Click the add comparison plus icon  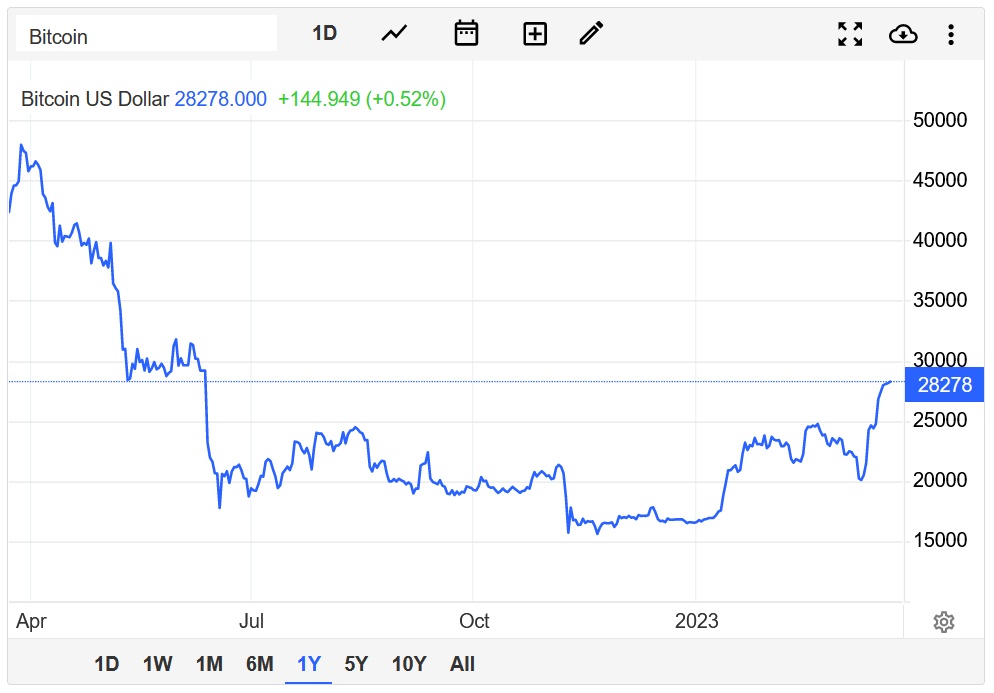pos(535,33)
